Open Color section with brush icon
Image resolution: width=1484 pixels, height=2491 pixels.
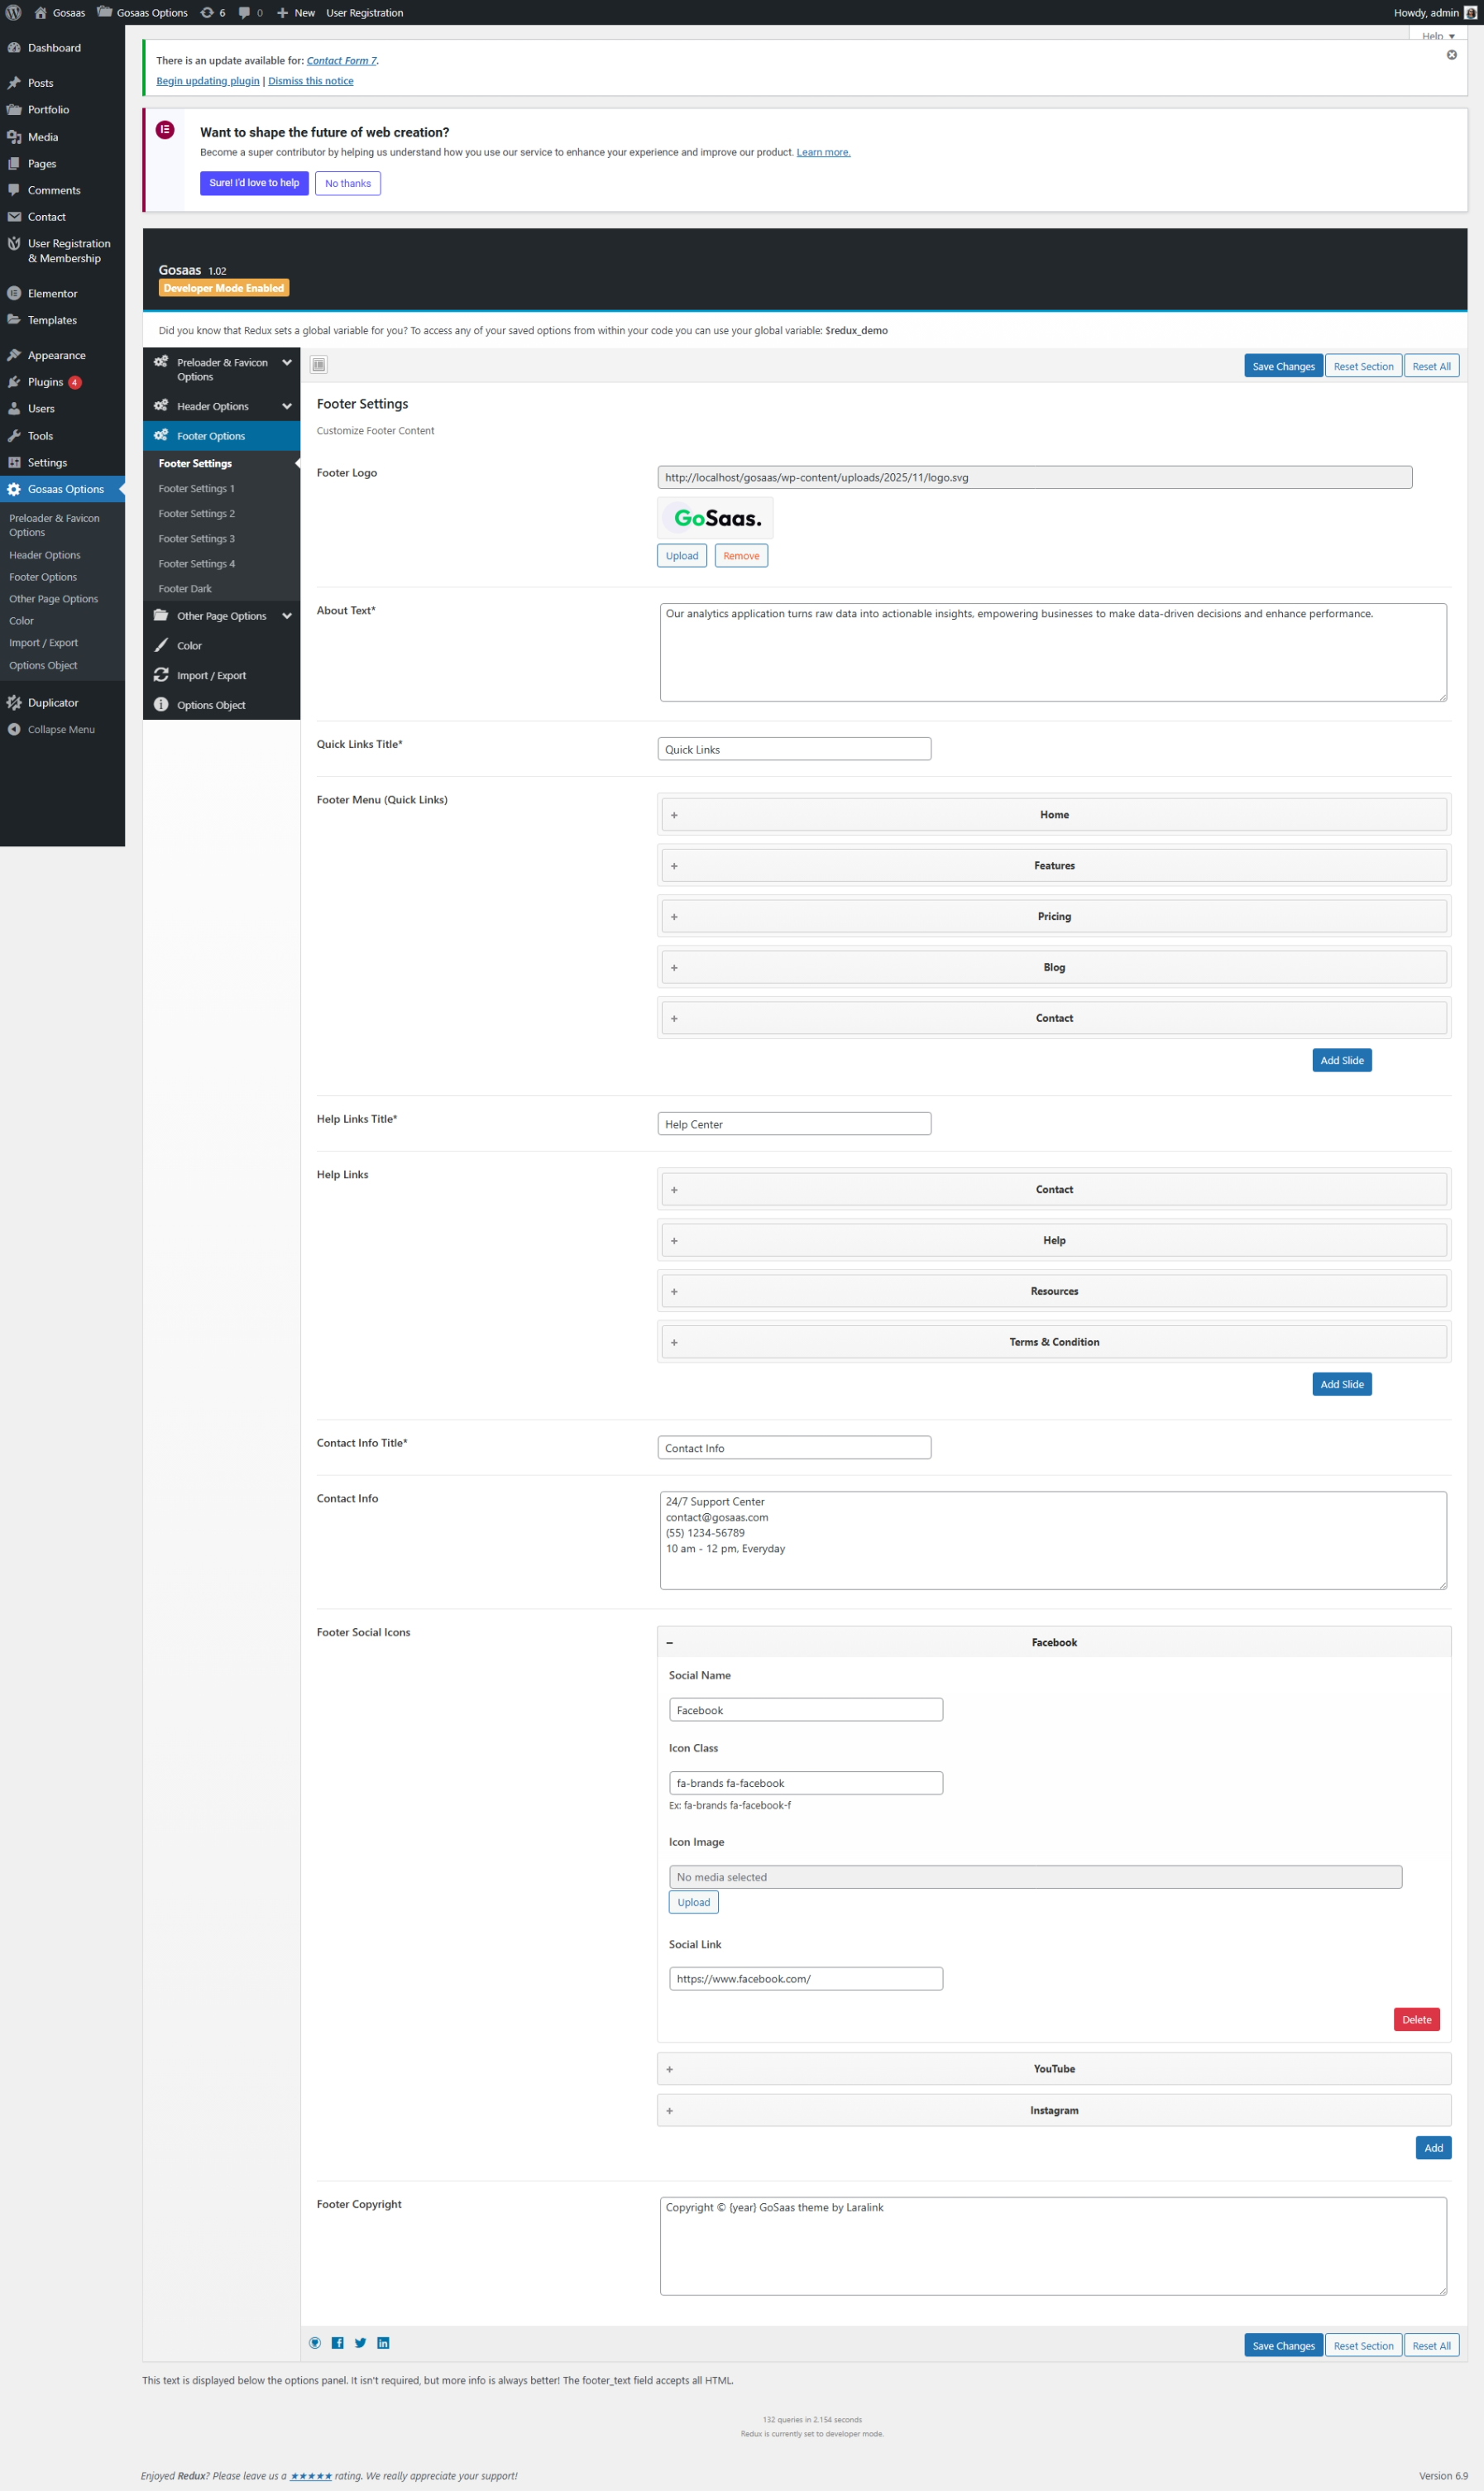[189, 646]
